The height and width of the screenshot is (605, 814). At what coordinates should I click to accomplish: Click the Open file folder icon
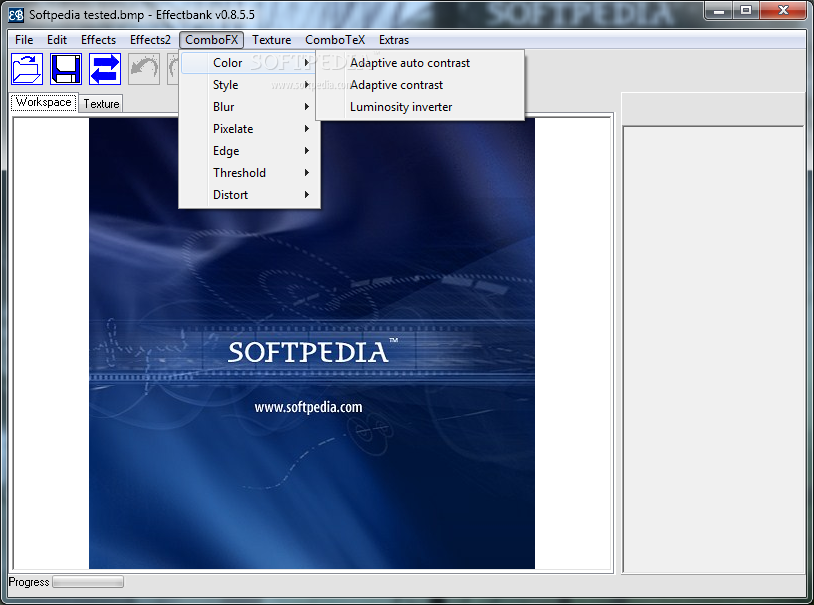pos(27,69)
